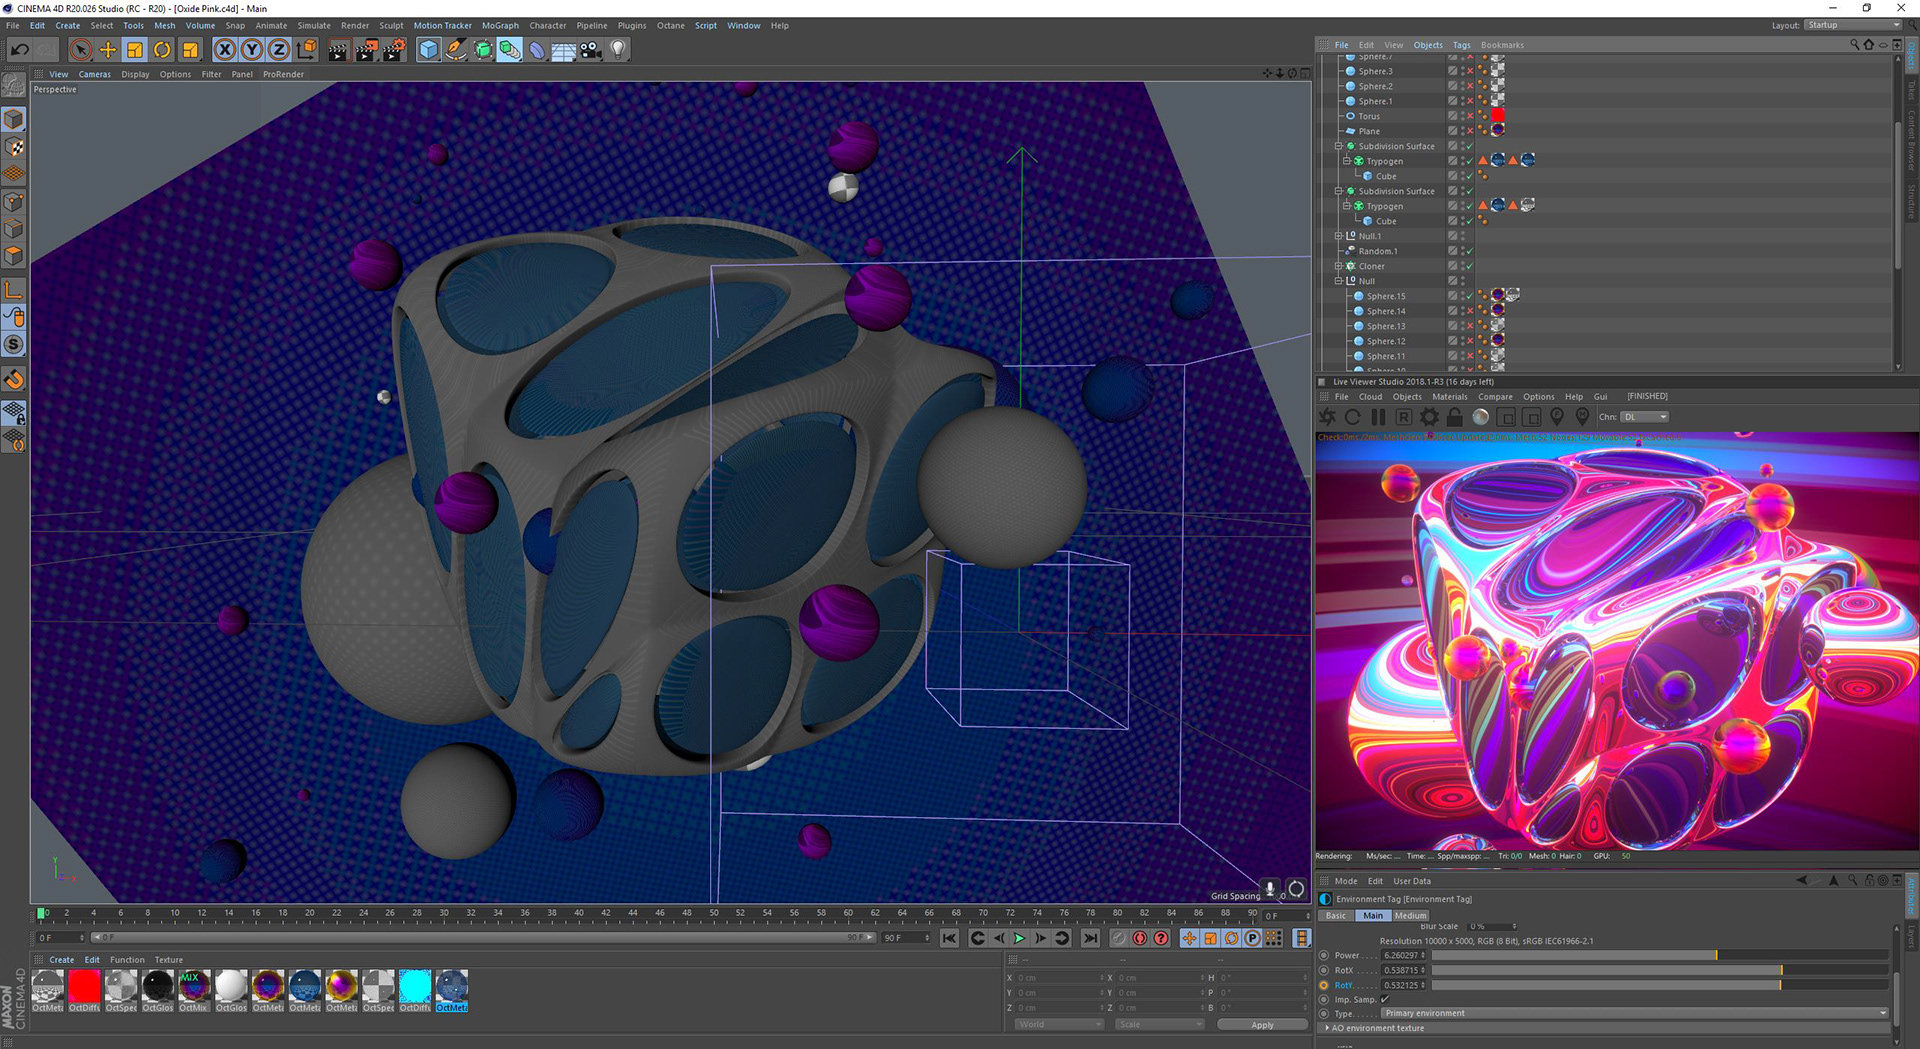Open Octane settings gear icon
The width and height of the screenshot is (1920, 1049).
tap(1430, 417)
